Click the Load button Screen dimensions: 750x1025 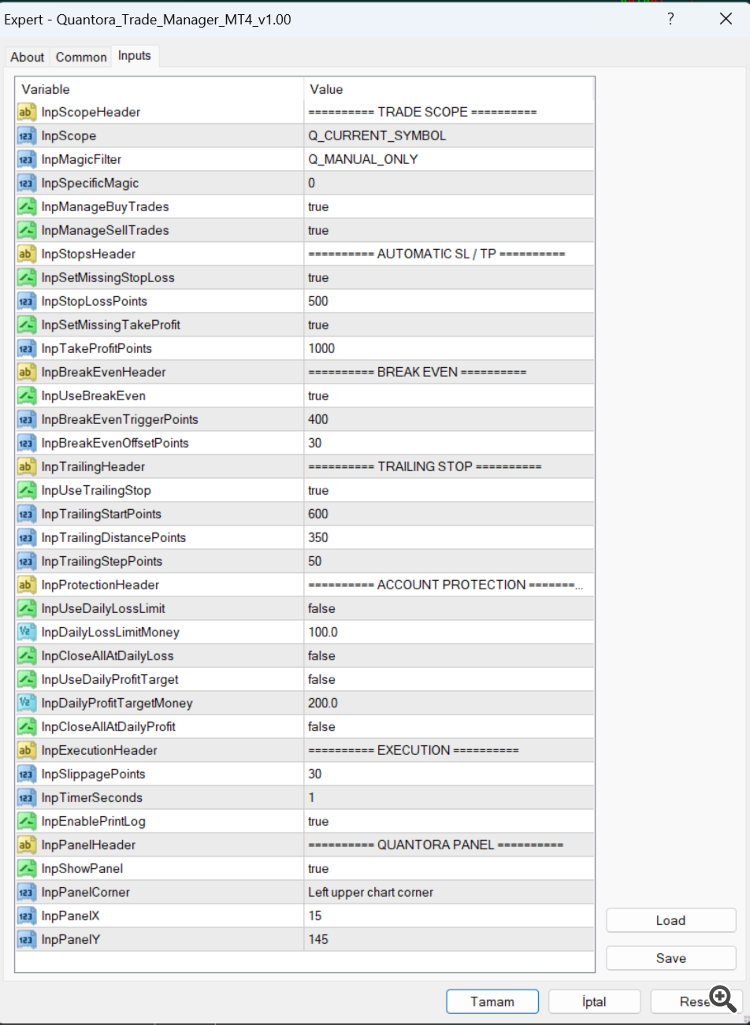(x=671, y=920)
